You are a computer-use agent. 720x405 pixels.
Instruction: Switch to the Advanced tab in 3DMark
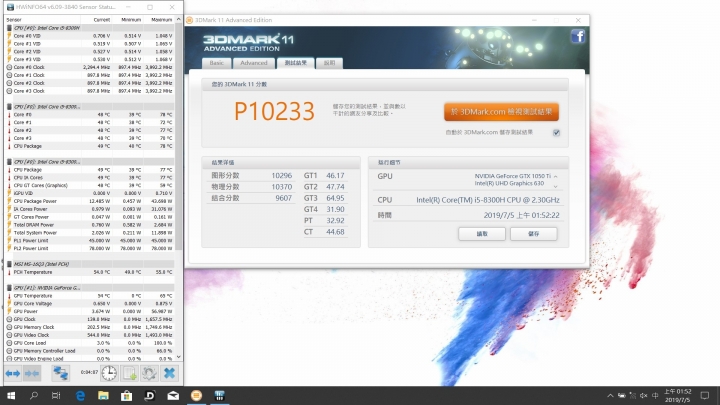tap(254, 63)
